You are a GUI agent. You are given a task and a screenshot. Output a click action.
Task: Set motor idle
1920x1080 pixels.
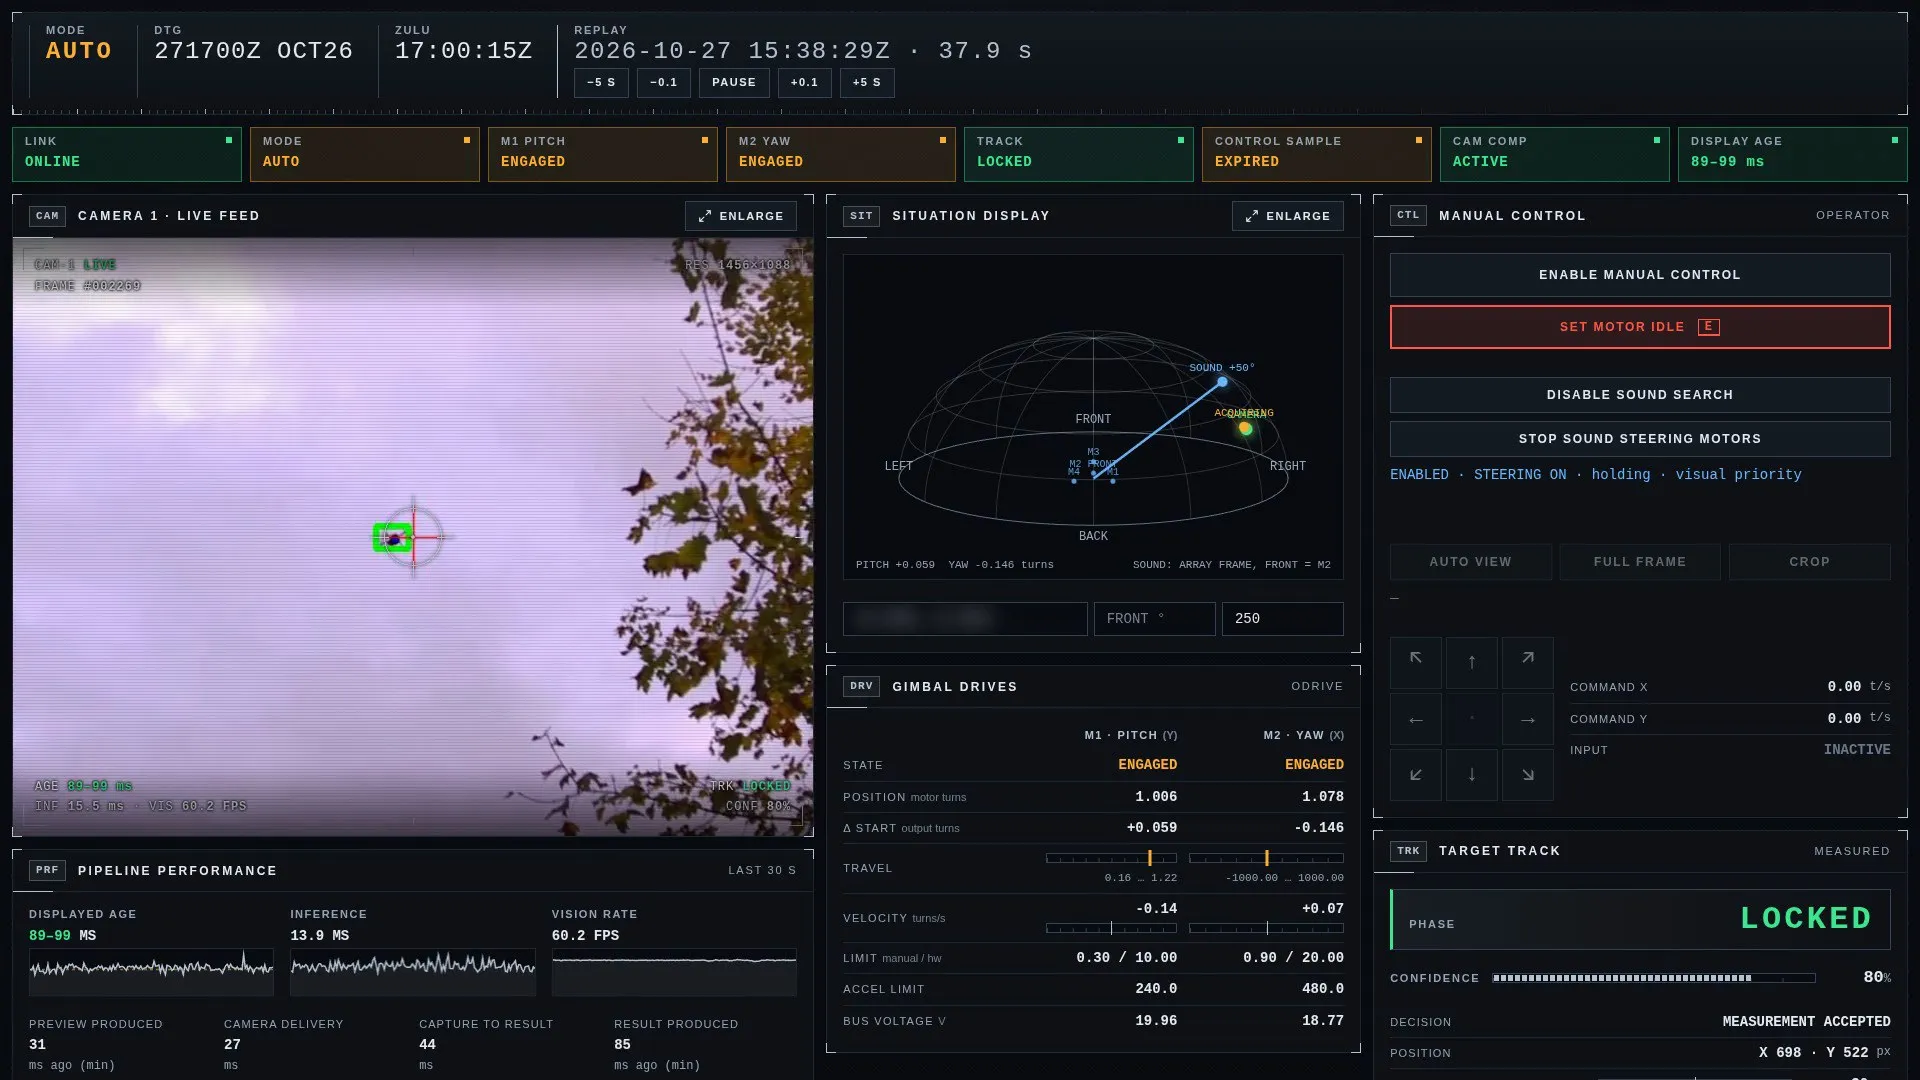pos(1640,327)
